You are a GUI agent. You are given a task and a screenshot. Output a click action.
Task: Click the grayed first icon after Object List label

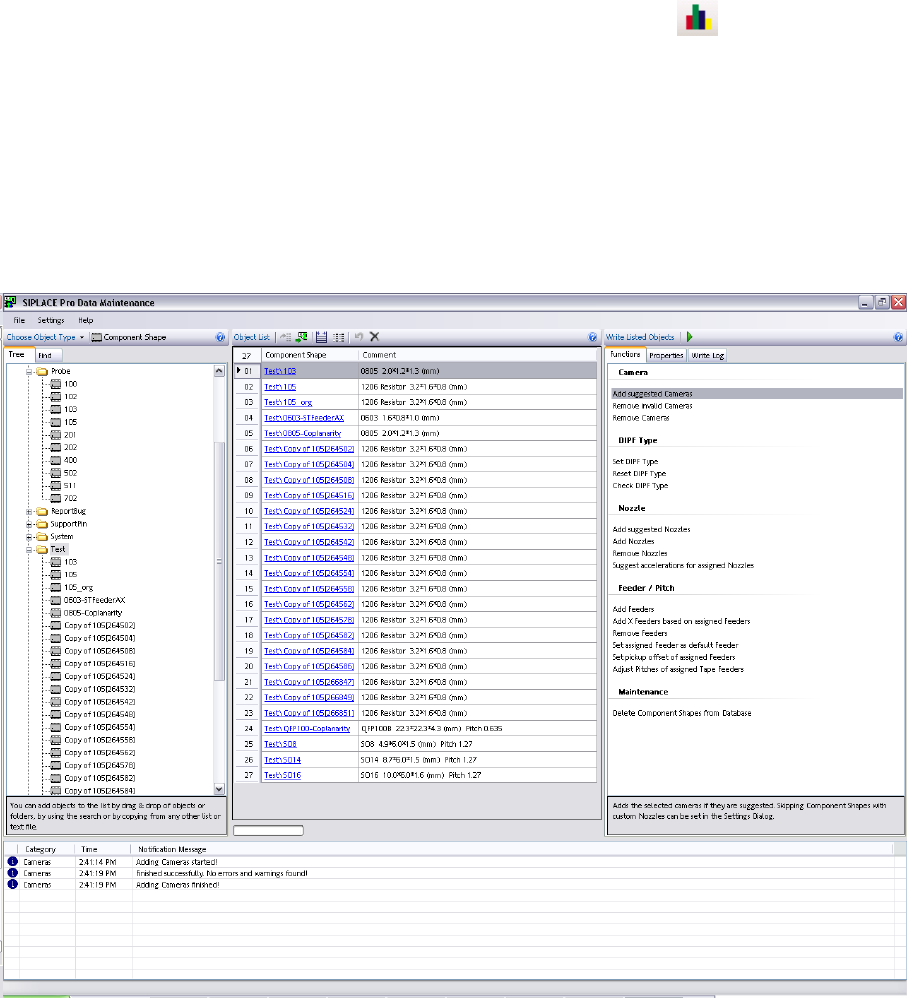286,337
